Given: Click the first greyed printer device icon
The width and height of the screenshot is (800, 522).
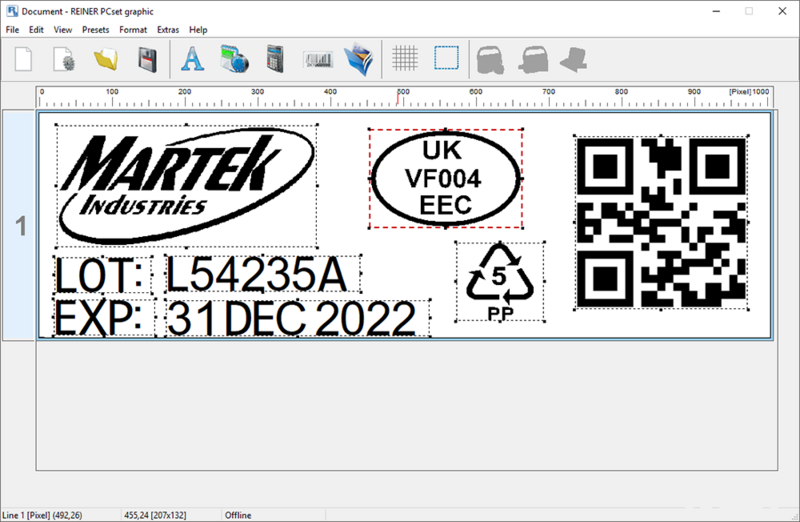Looking at the screenshot, I should tap(490, 60).
